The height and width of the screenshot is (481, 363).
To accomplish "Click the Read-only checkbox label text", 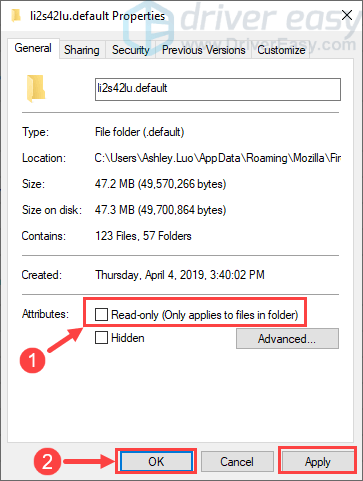I will click(204, 315).
